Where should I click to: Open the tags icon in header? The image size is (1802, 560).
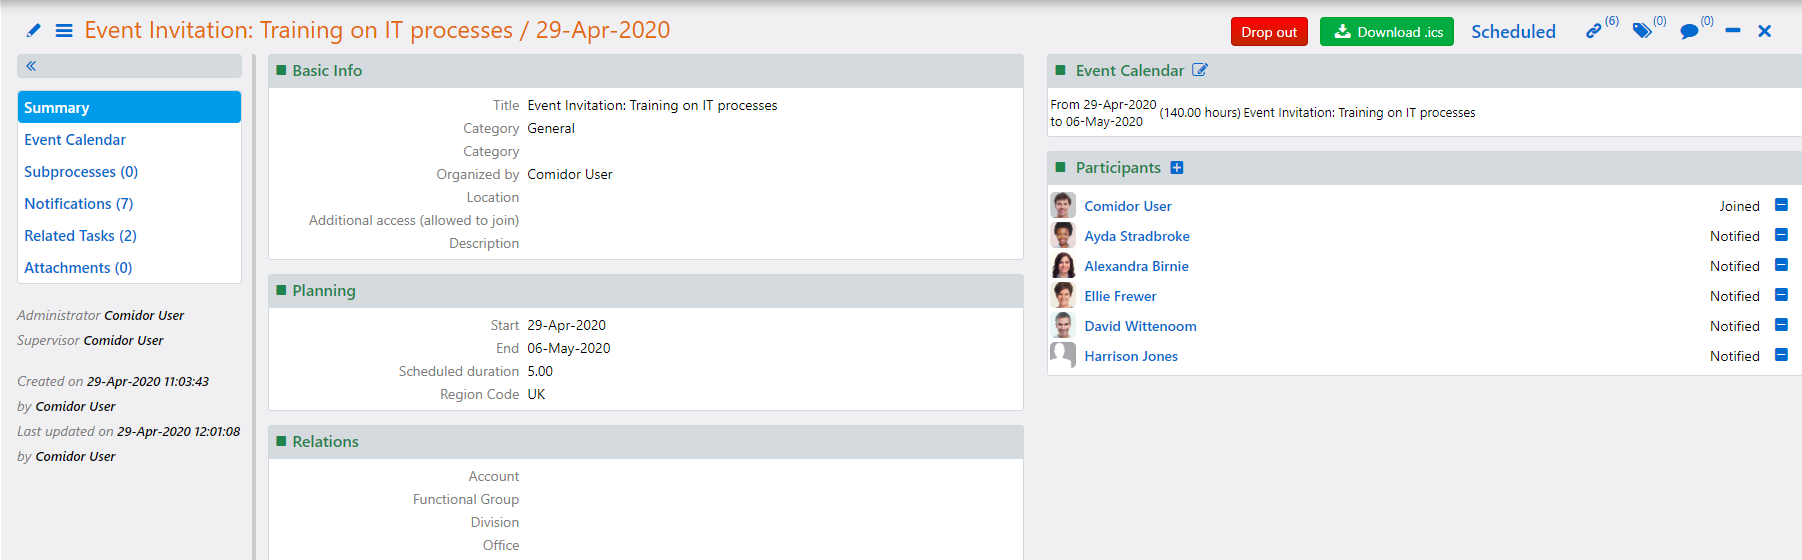click(x=1642, y=32)
